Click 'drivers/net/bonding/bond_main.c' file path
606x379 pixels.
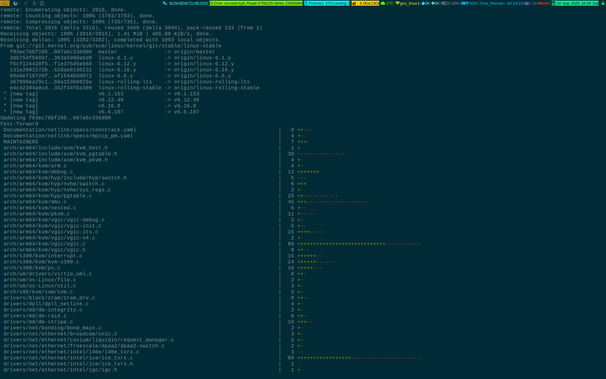point(52,328)
